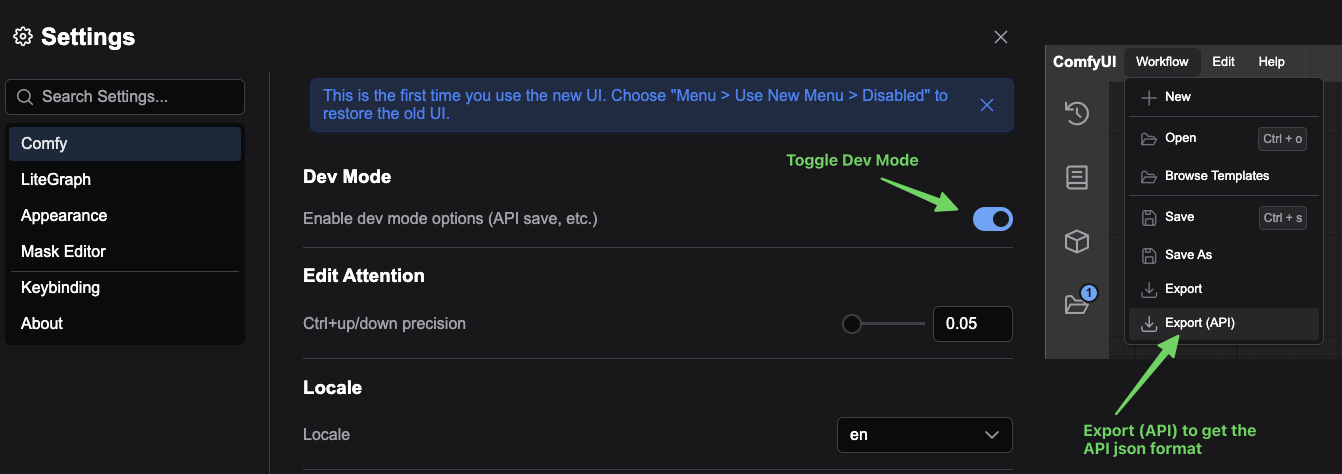
Task: Open the Edit menu
Action: (x=1223, y=62)
